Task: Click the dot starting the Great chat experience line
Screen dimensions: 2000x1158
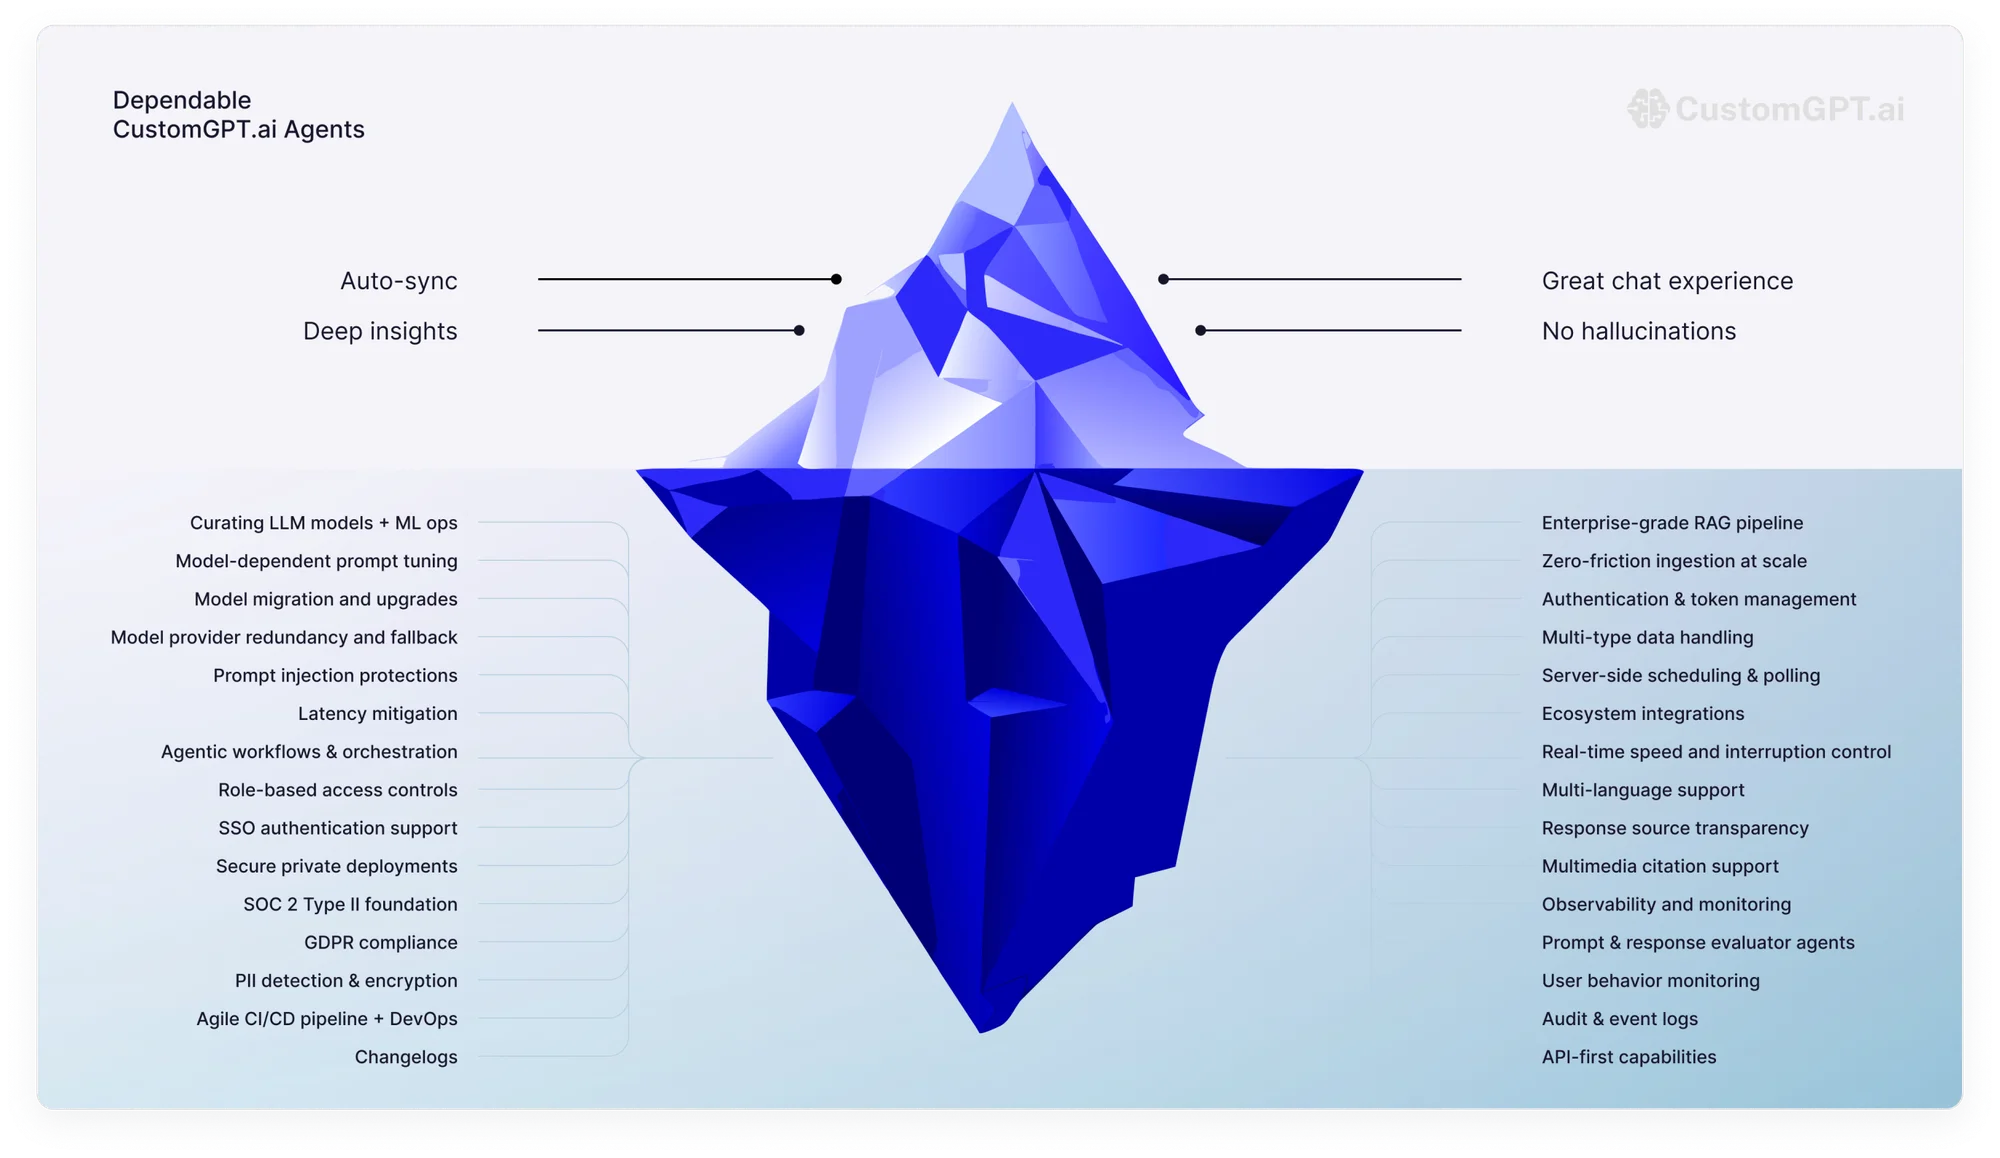Action: [x=1163, y=279]
